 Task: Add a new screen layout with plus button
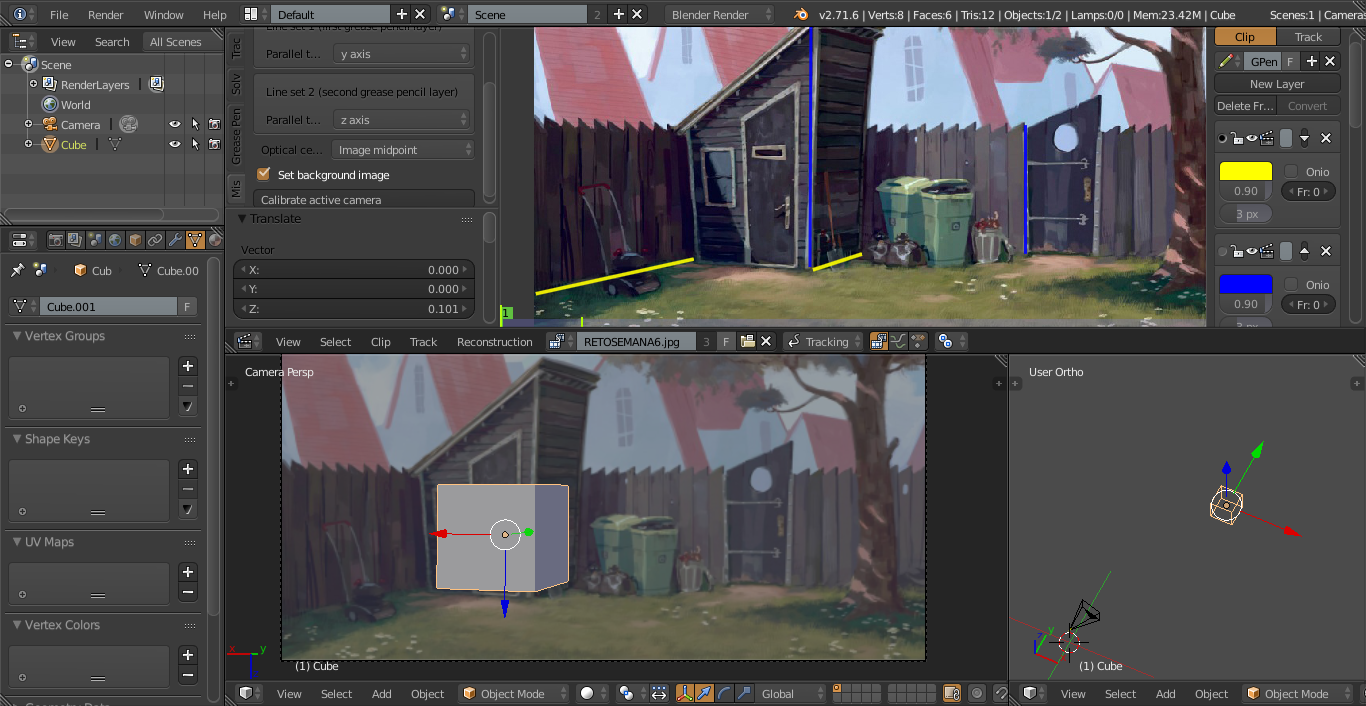click(x=402, y=15)
